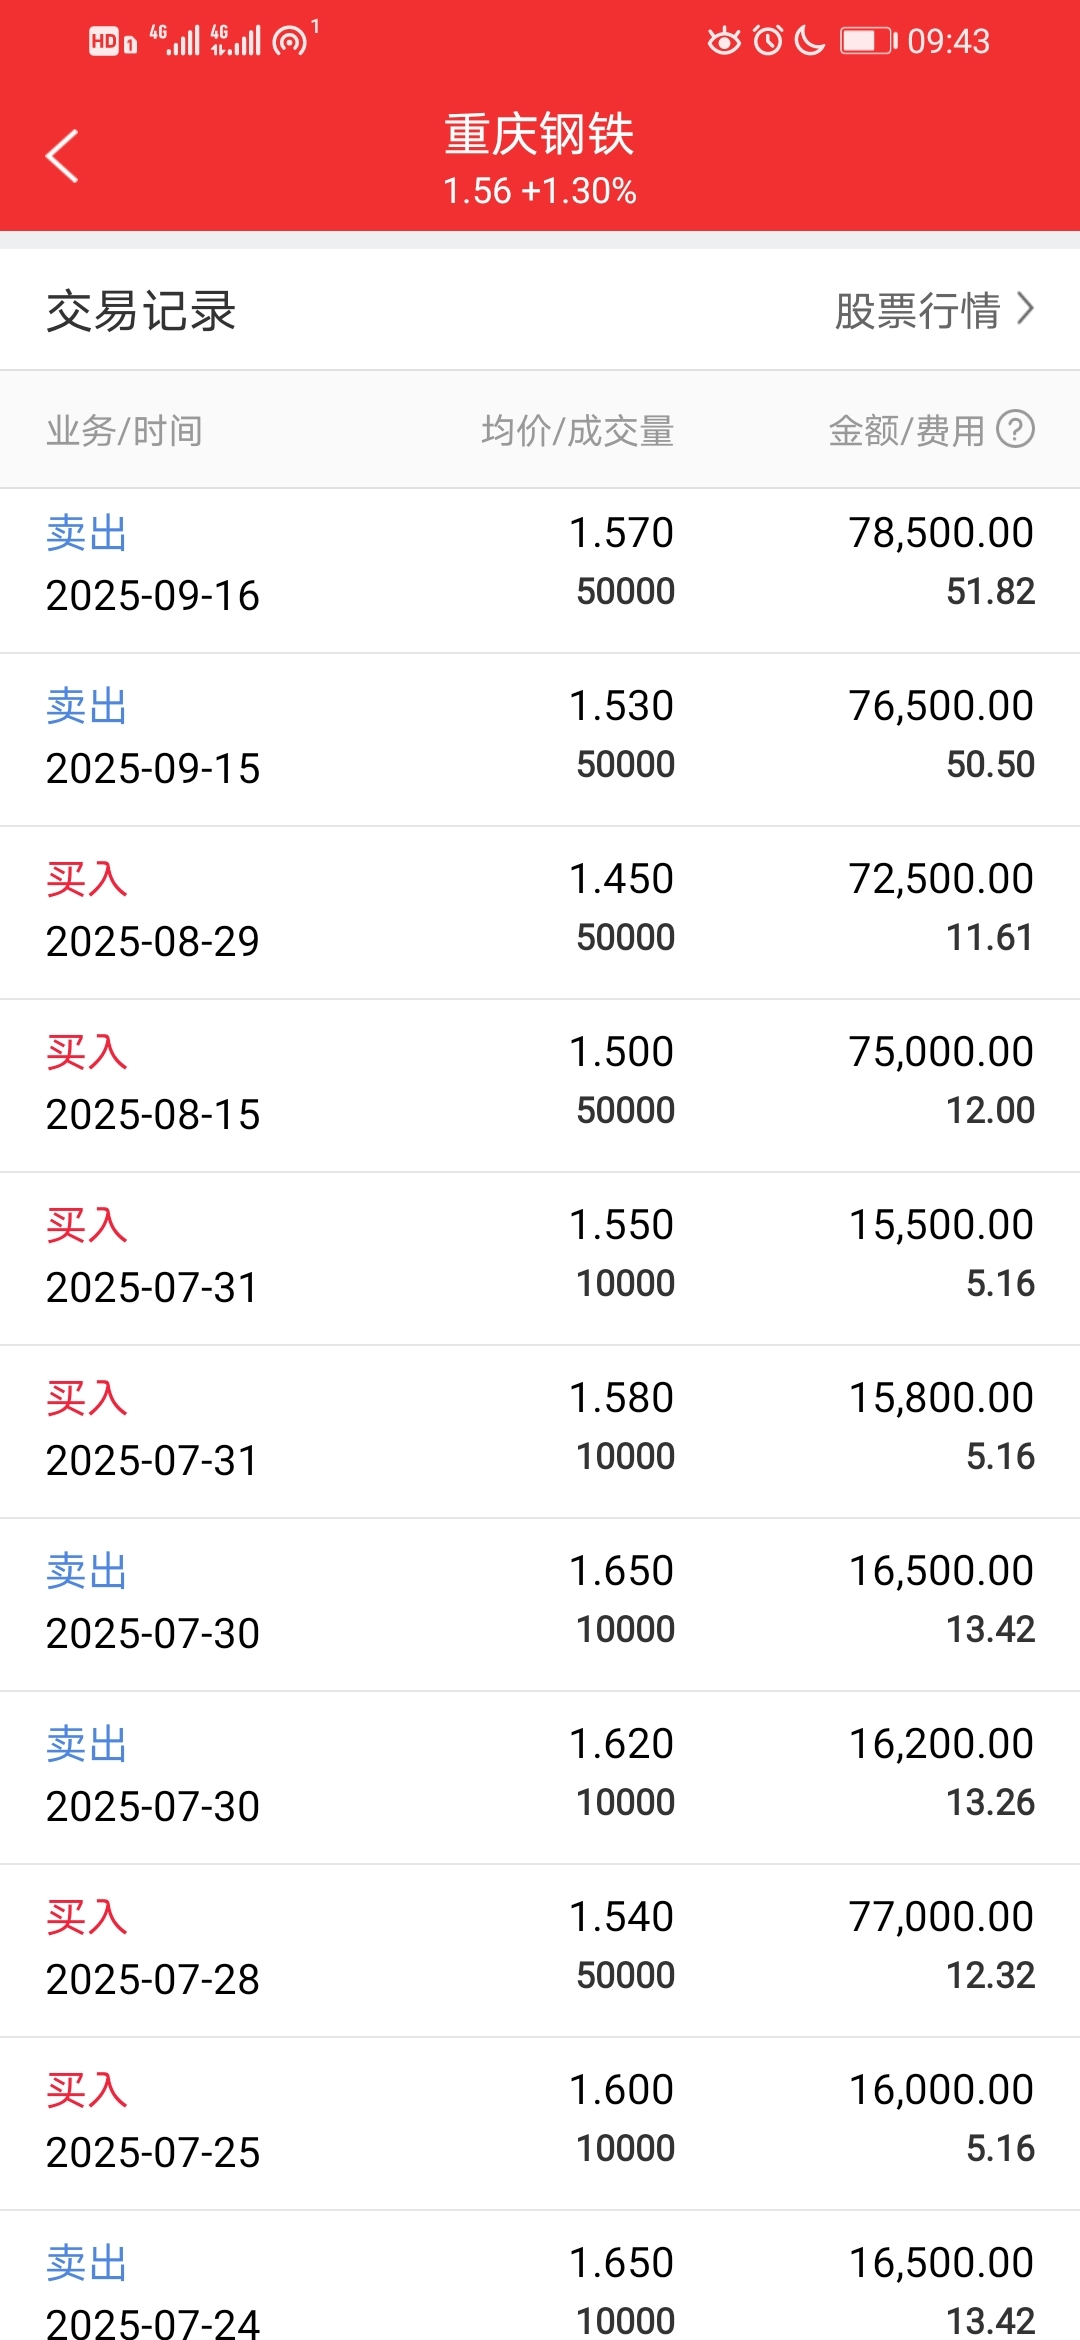Tap the moon do-not-disturb icon
1080x2340 pixels.
[809, 41]
